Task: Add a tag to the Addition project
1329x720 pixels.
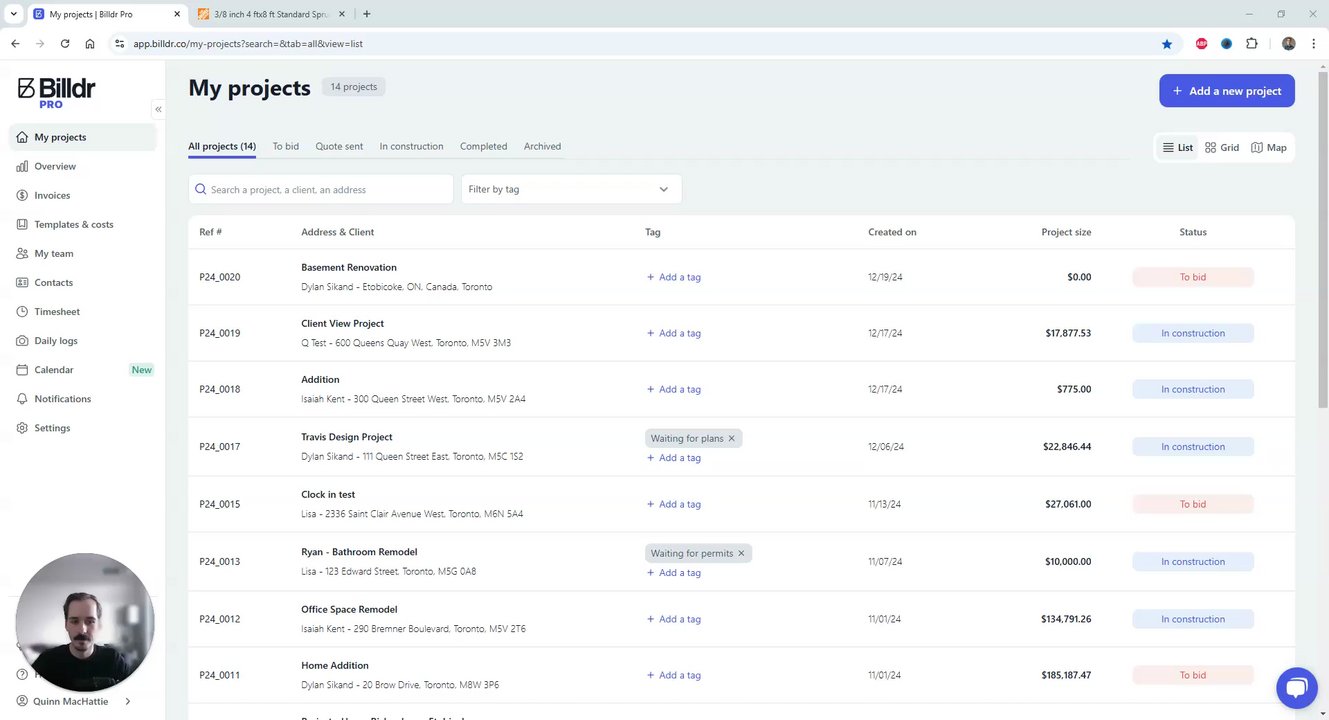Action: (674, 389)
